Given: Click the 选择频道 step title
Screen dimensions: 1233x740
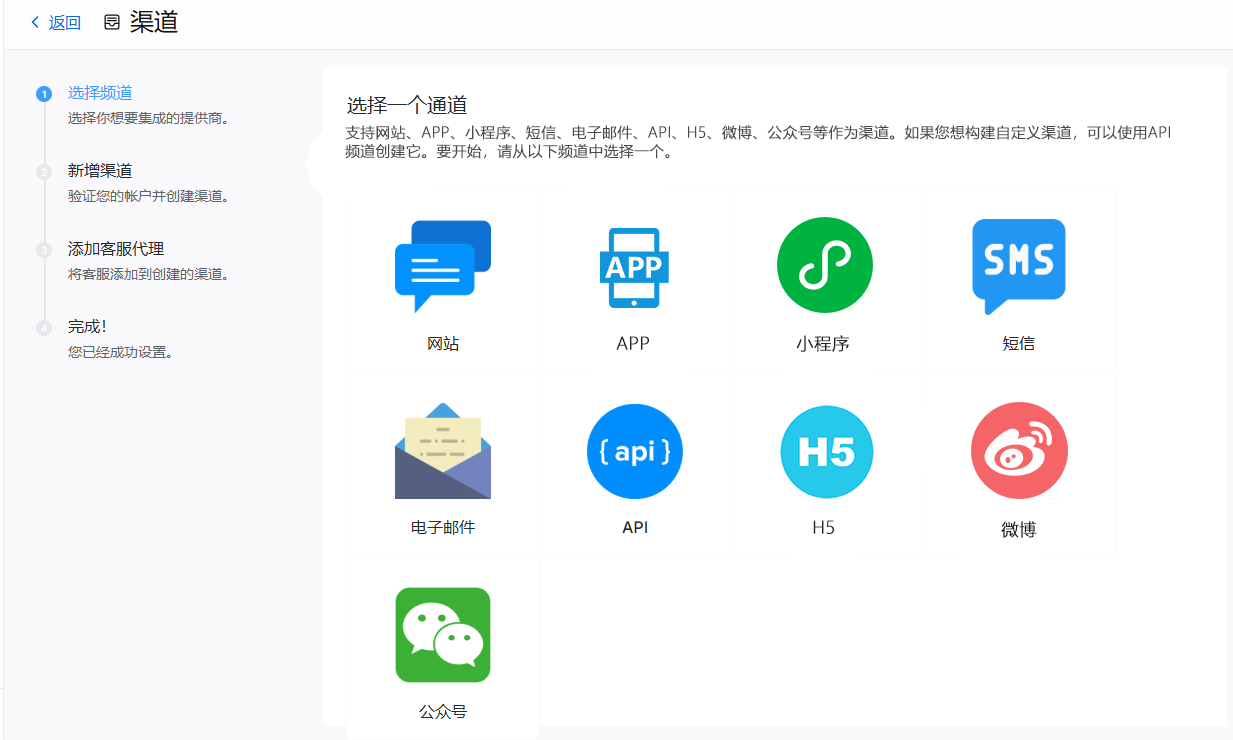Looking at the screenshot, I should point(100,93).
